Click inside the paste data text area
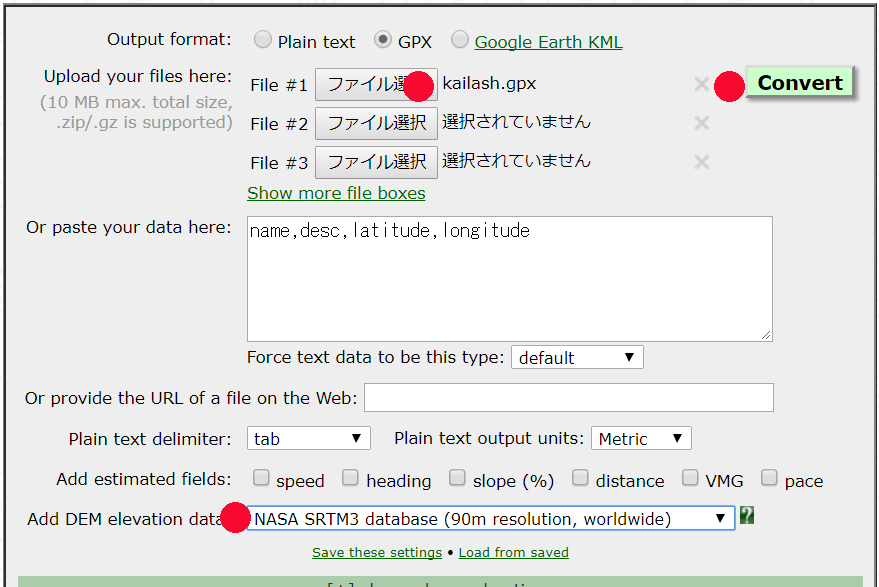 tap(510, 279)
